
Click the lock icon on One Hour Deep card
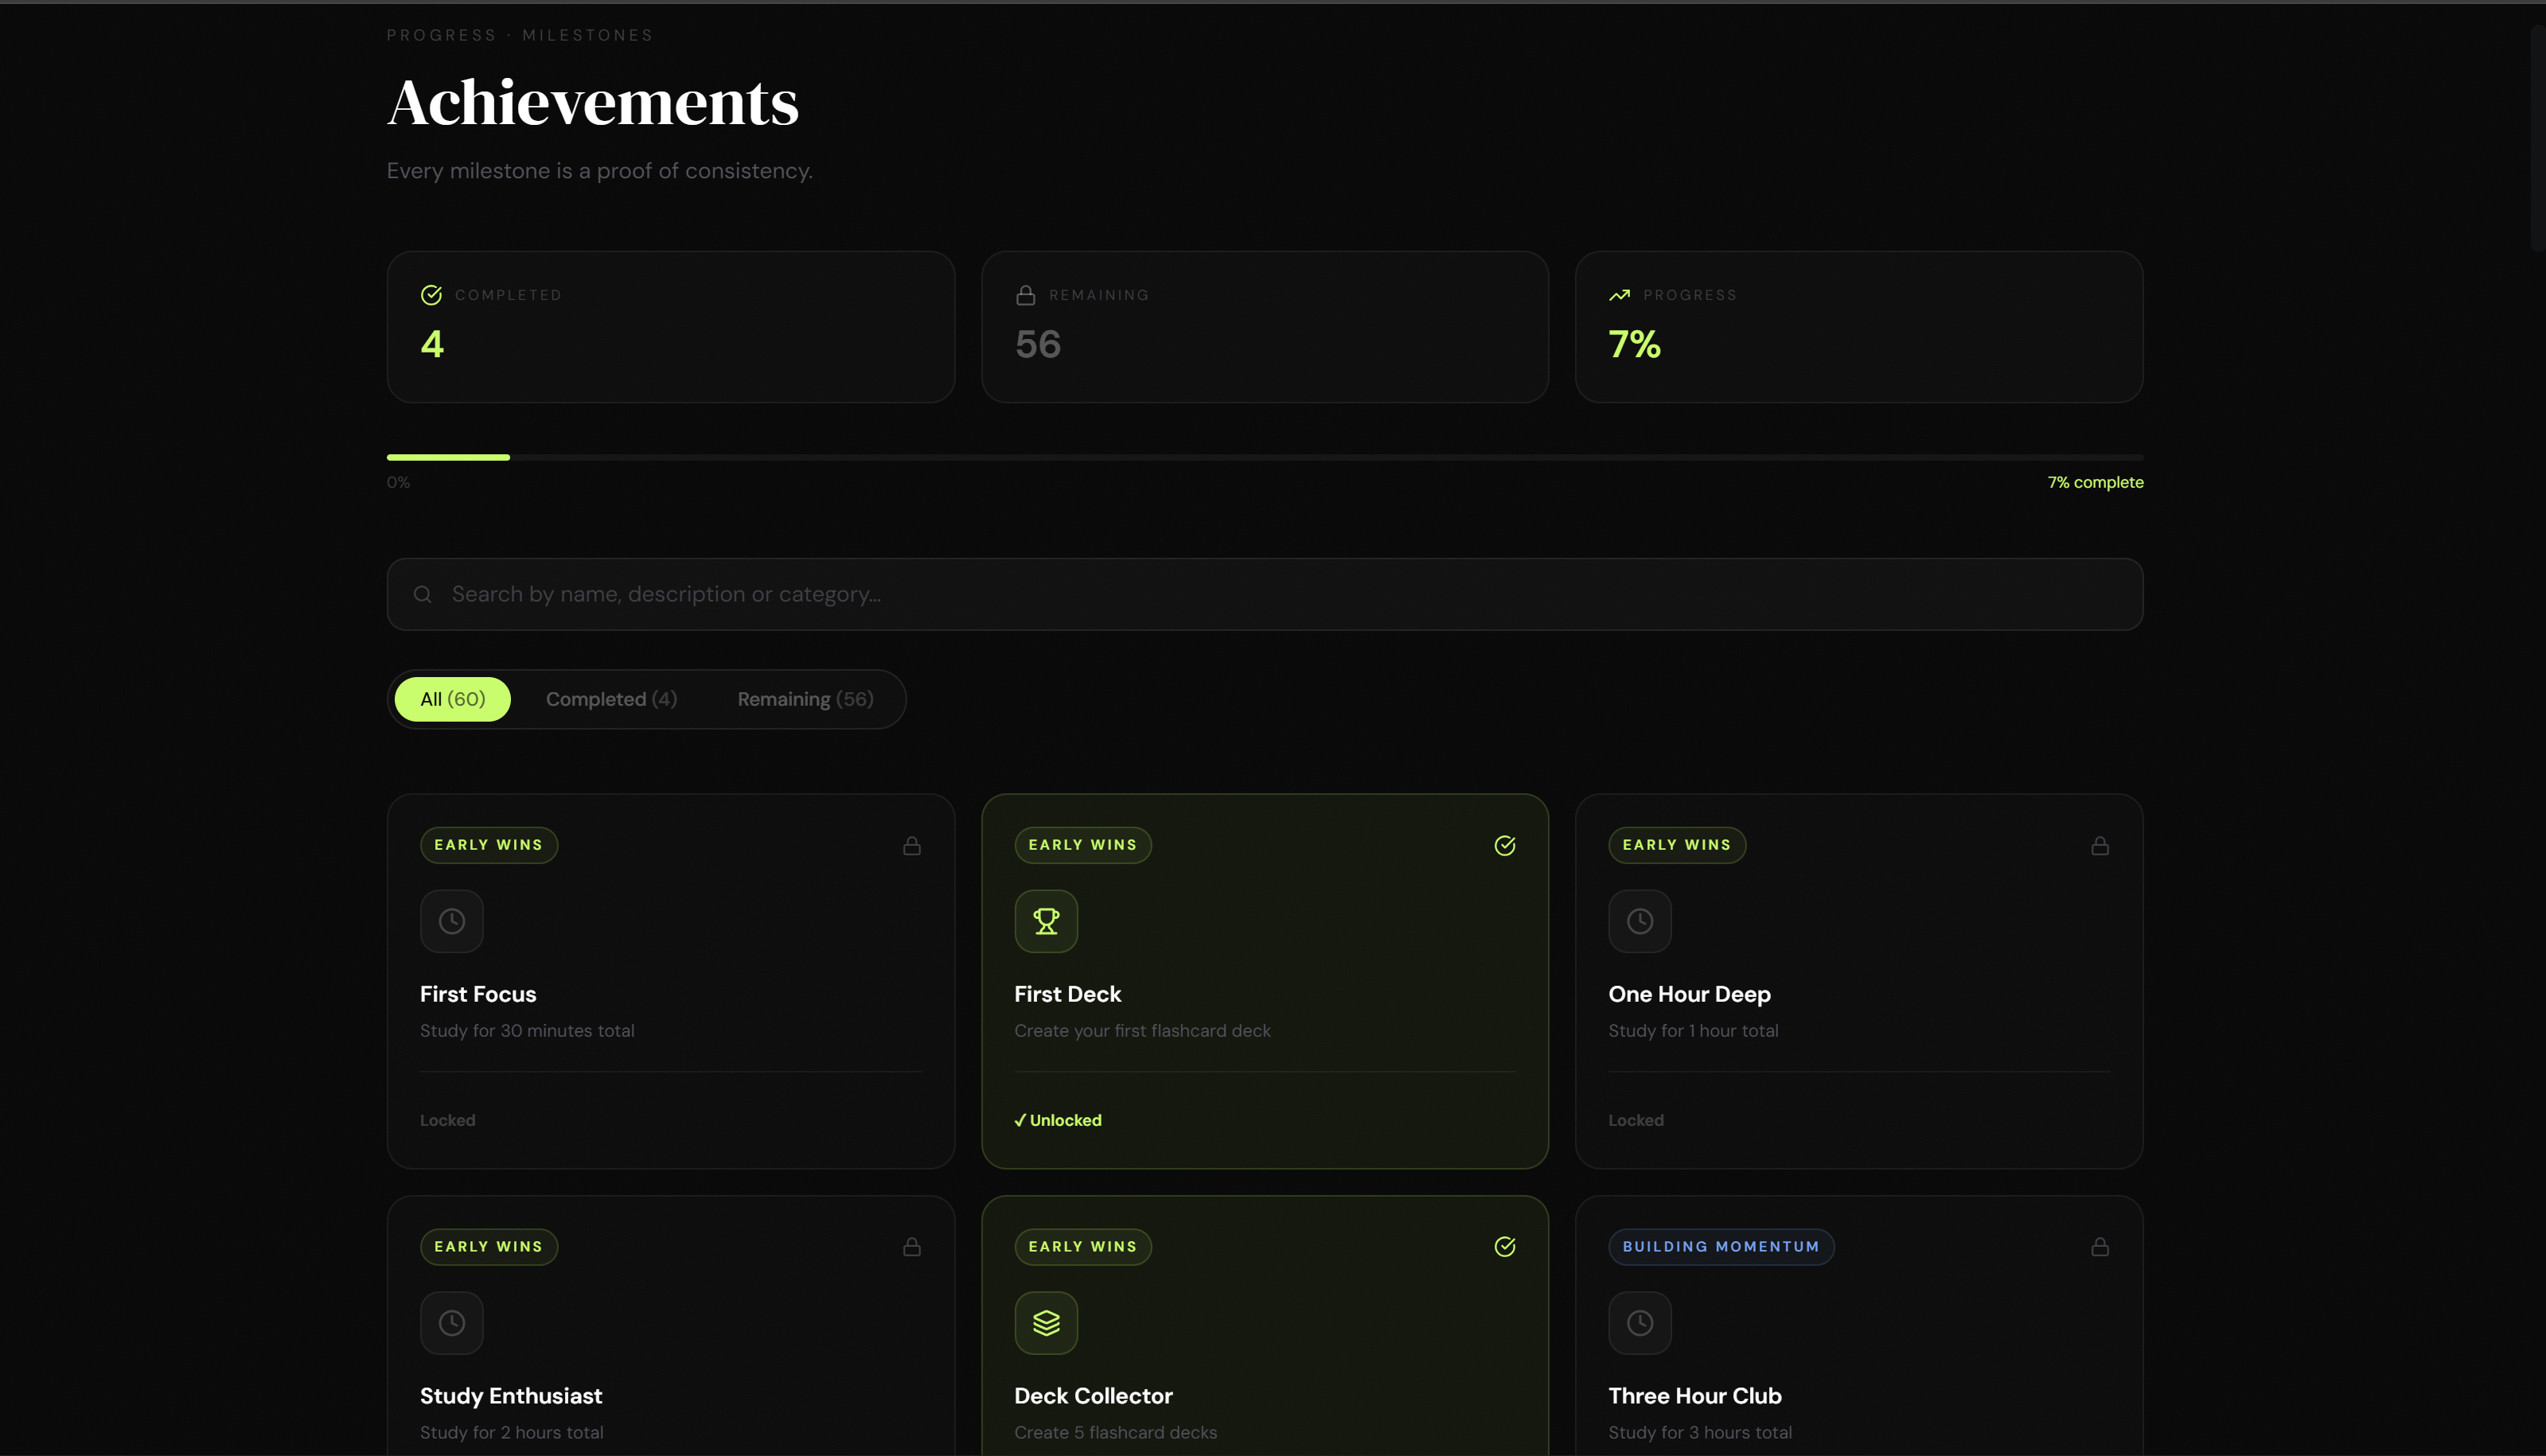click(x=2100, y=846)
